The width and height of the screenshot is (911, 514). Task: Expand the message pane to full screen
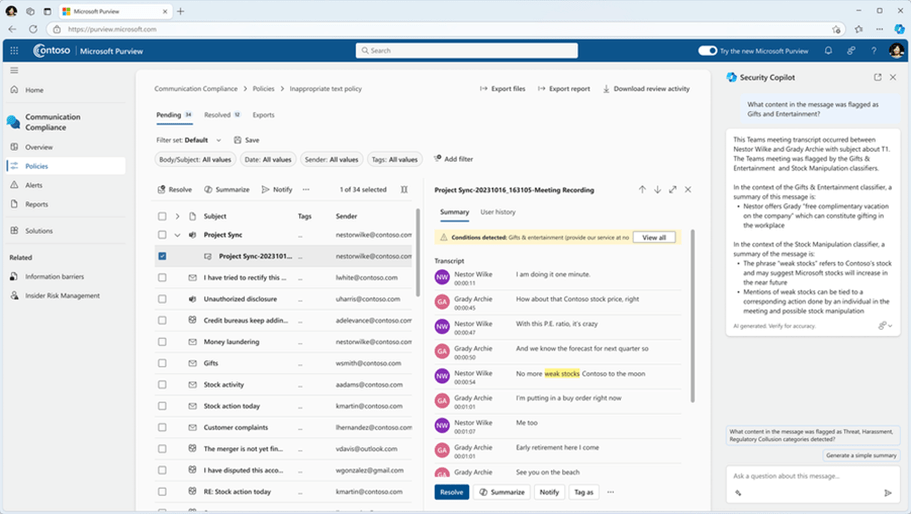[x=673, y=189]
